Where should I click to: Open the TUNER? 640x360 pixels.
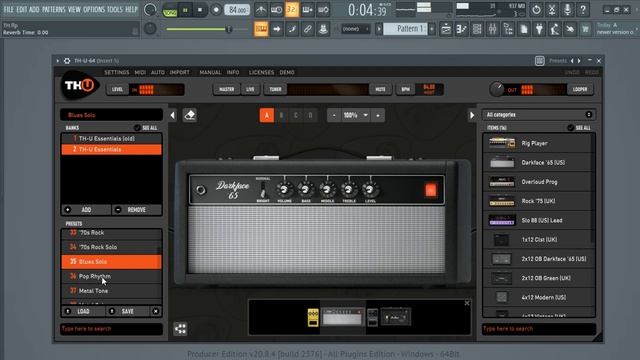coord(275,89)
